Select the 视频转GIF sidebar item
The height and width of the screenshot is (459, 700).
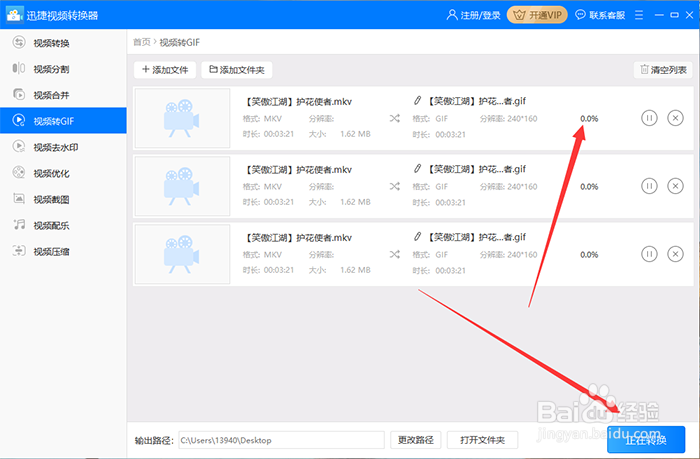coord(63,121)
